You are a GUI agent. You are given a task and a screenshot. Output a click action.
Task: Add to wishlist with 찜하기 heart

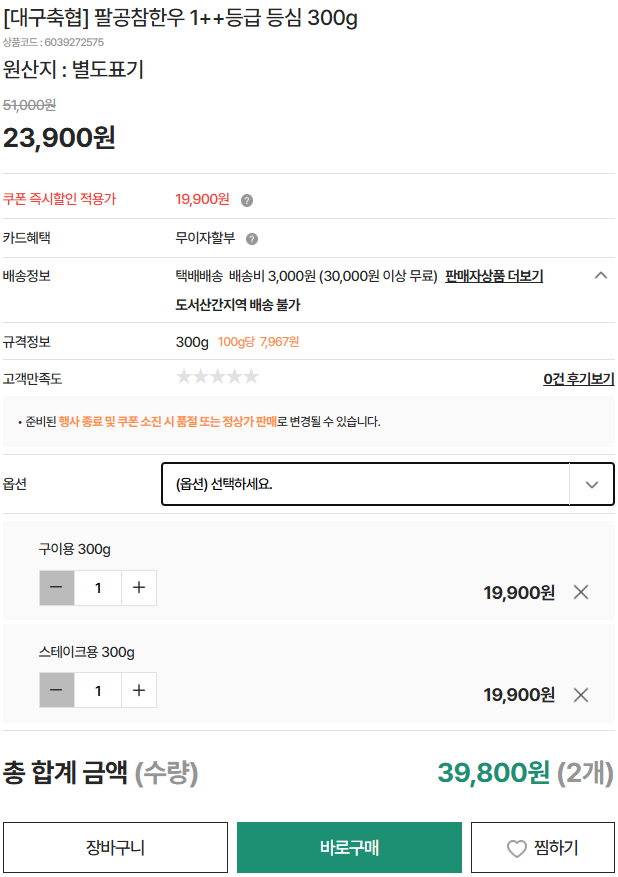[543, 848]
